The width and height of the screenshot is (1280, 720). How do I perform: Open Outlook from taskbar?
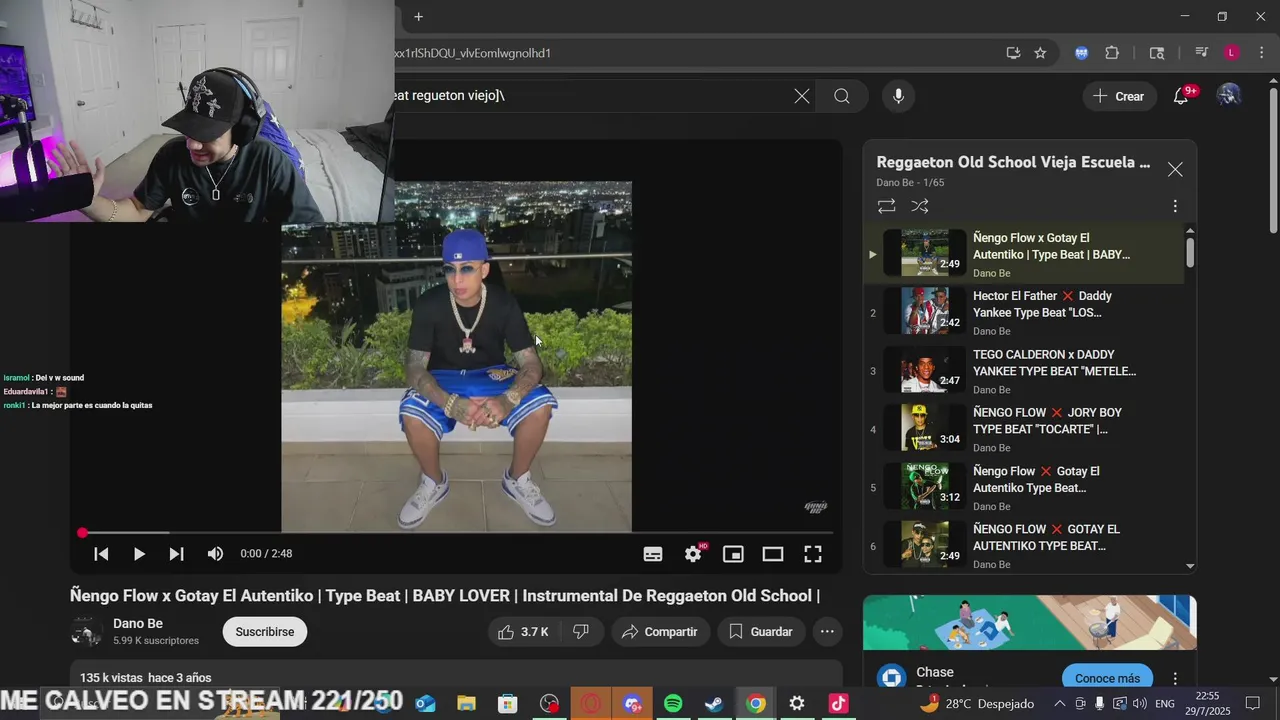pos(425,704)
